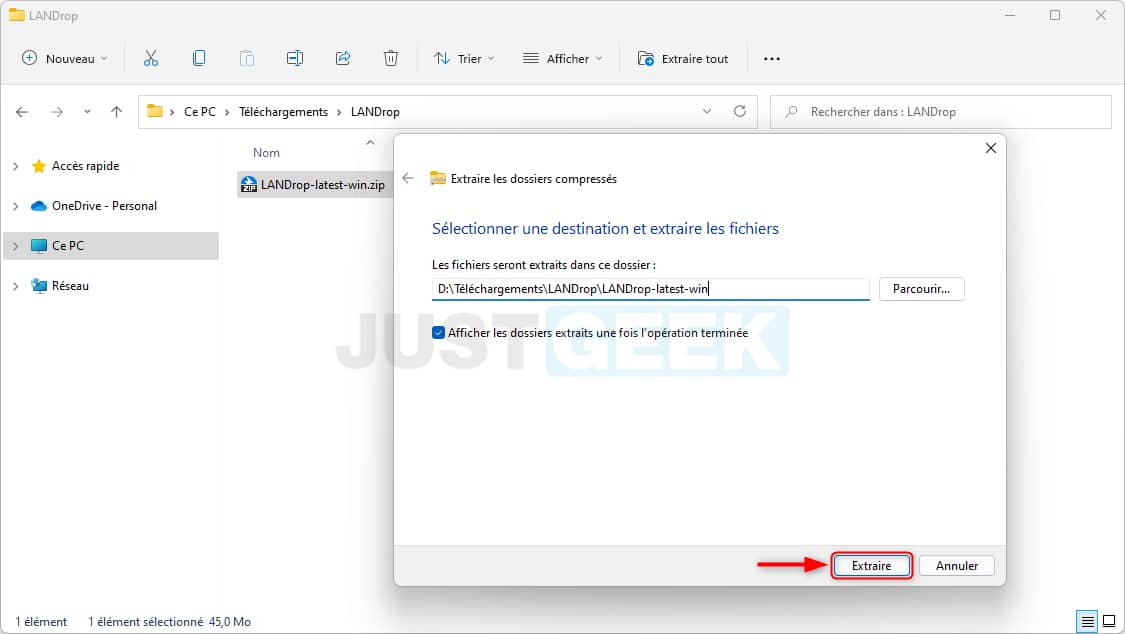Close the extraction dialog
This screenshot has height=634, width=1125.
pos(991,148)
